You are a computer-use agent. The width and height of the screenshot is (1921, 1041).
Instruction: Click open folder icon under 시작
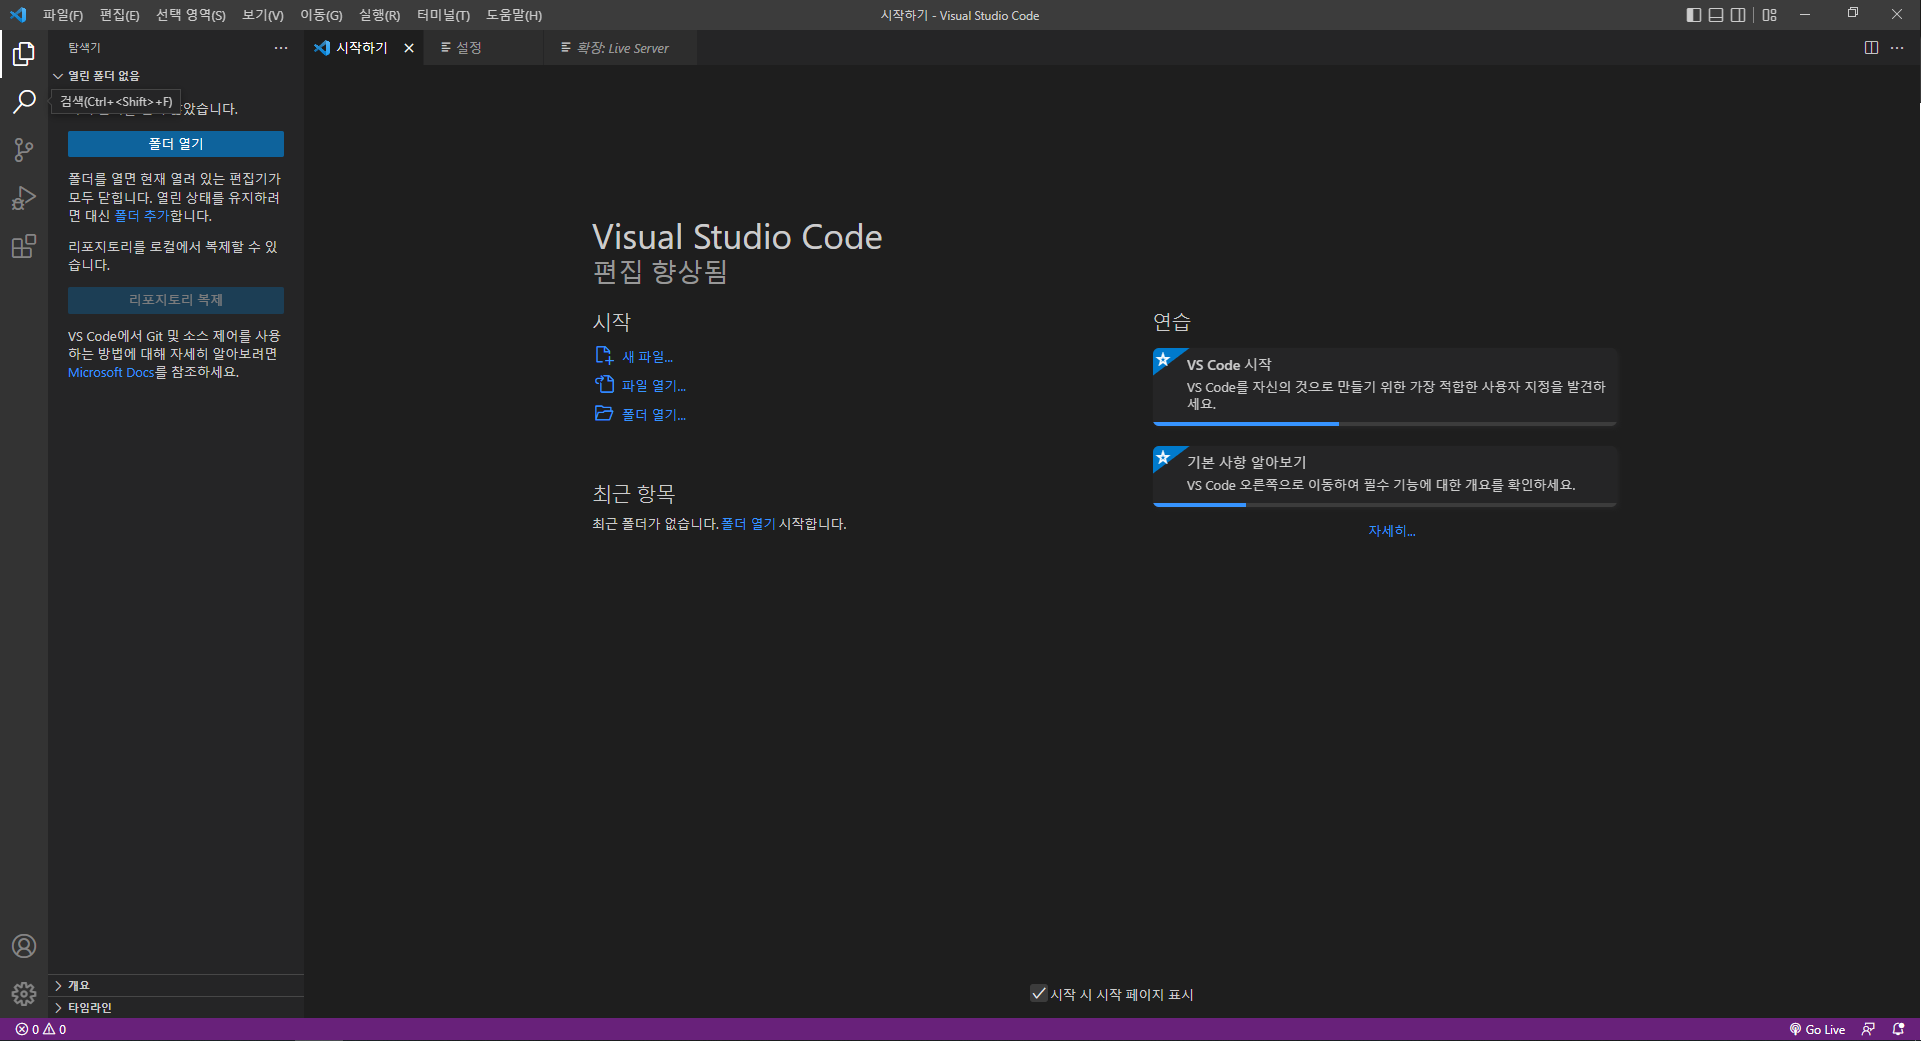coord(604,414)
